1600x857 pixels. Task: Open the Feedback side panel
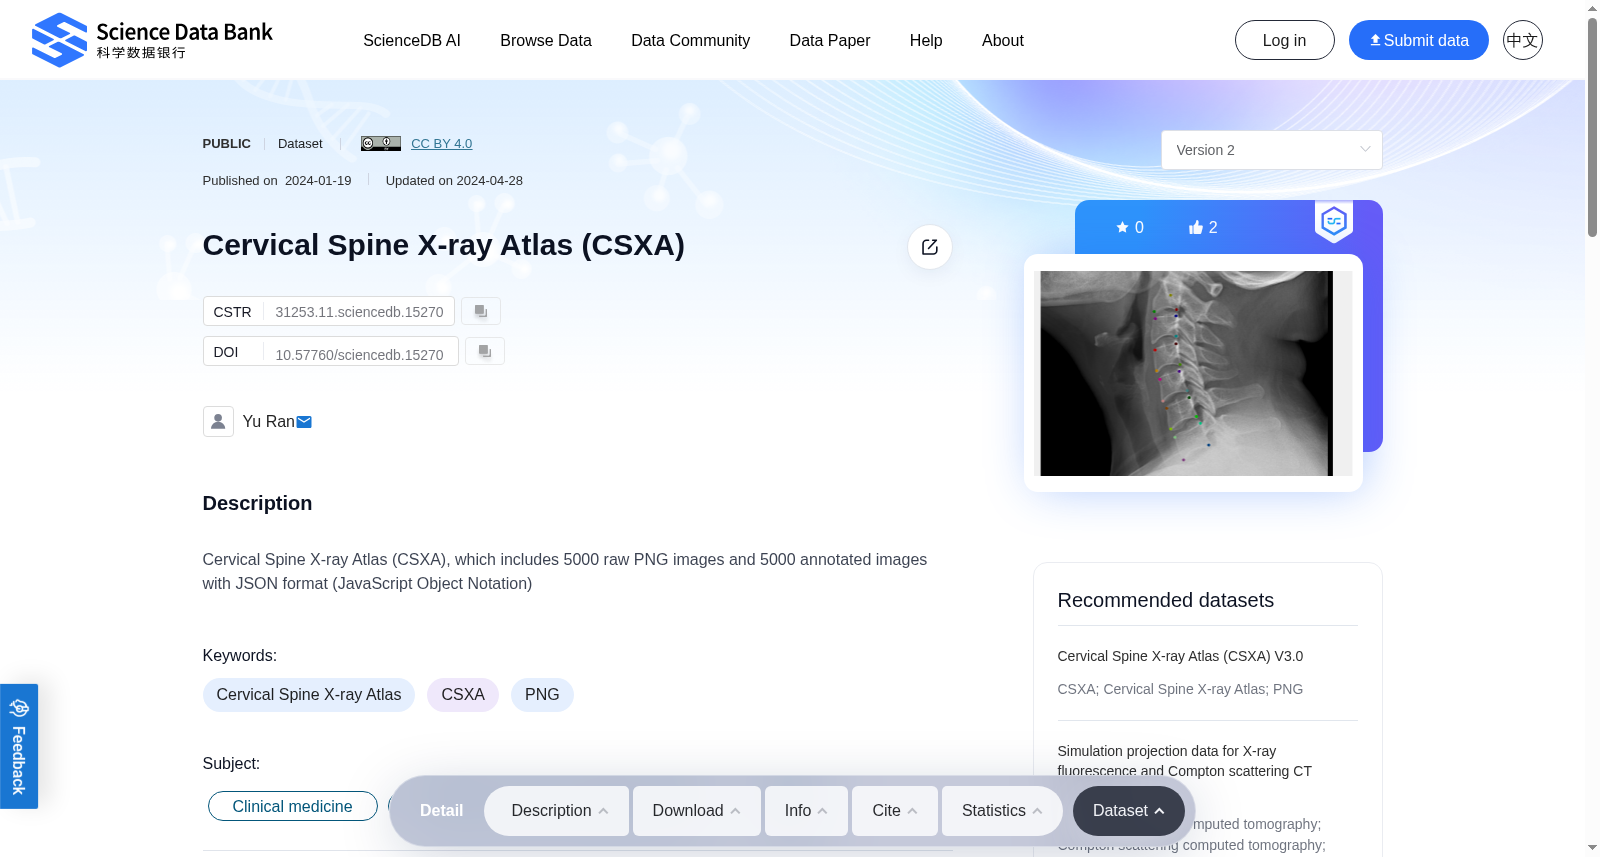[19, 746]
